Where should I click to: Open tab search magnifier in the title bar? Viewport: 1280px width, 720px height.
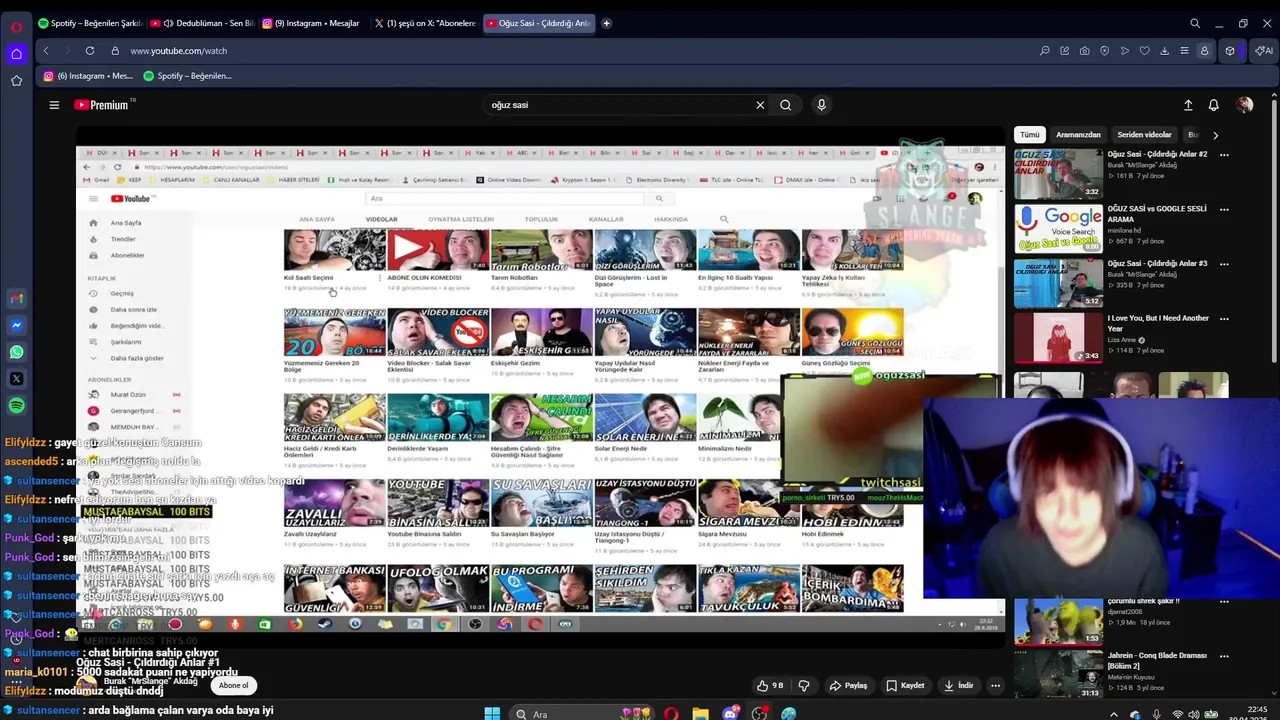click(1195, 23)
